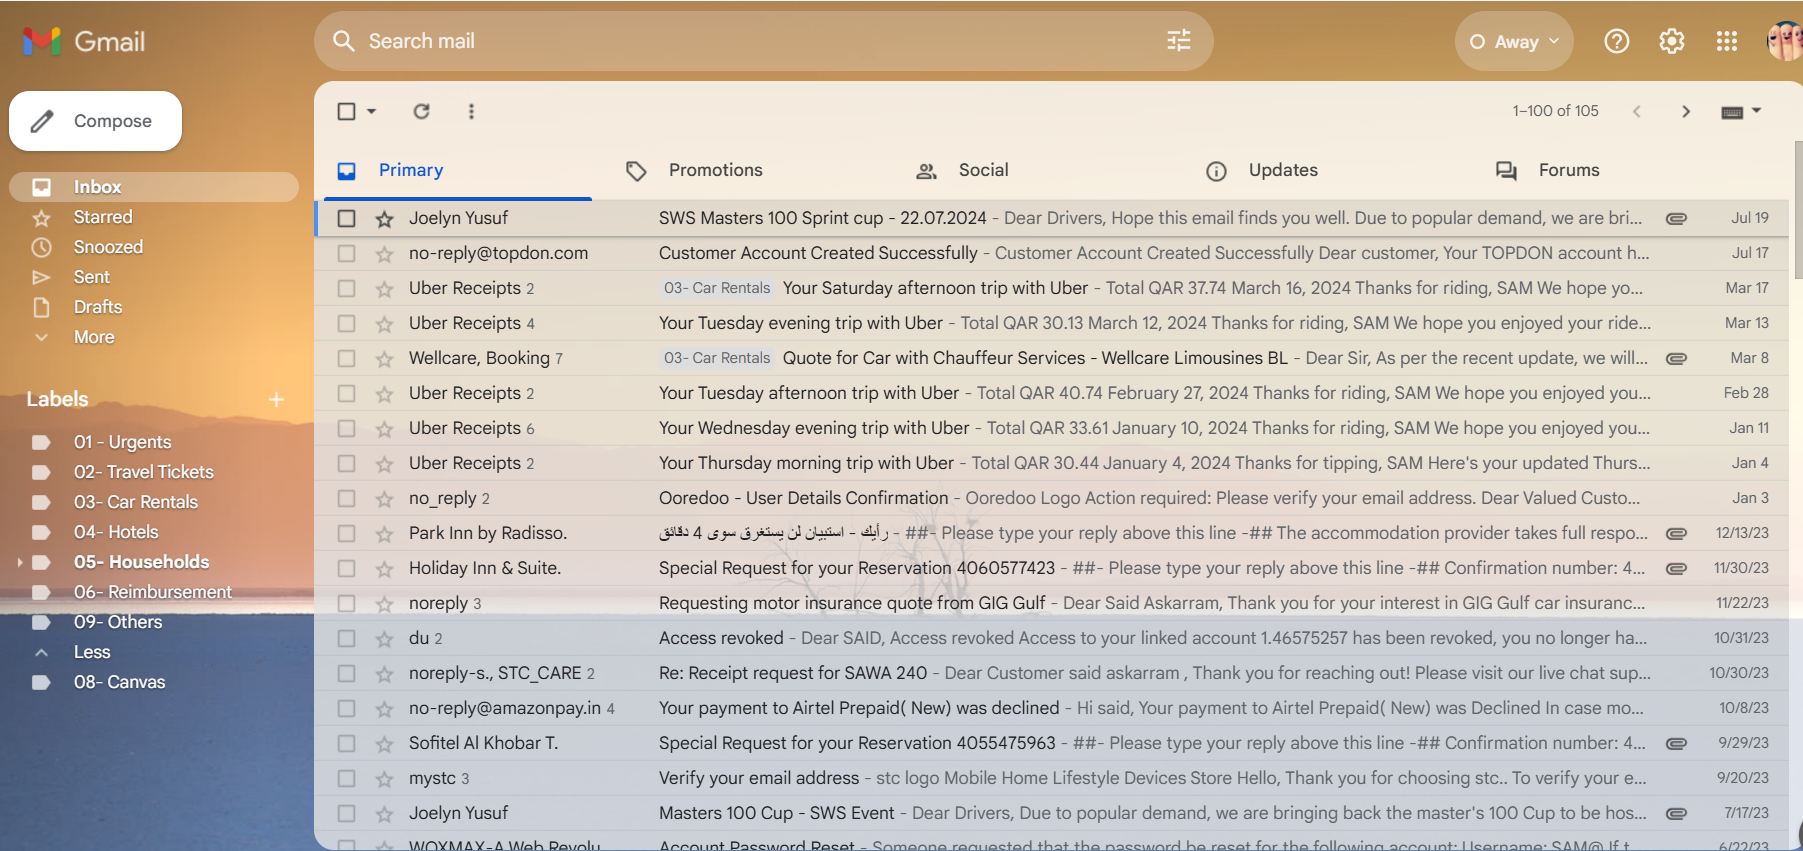Viewport: 1803px width, 851px height.
Task: Star the Joelyn Yusuf SWS Masters email
Action: (x=384, y=219)
